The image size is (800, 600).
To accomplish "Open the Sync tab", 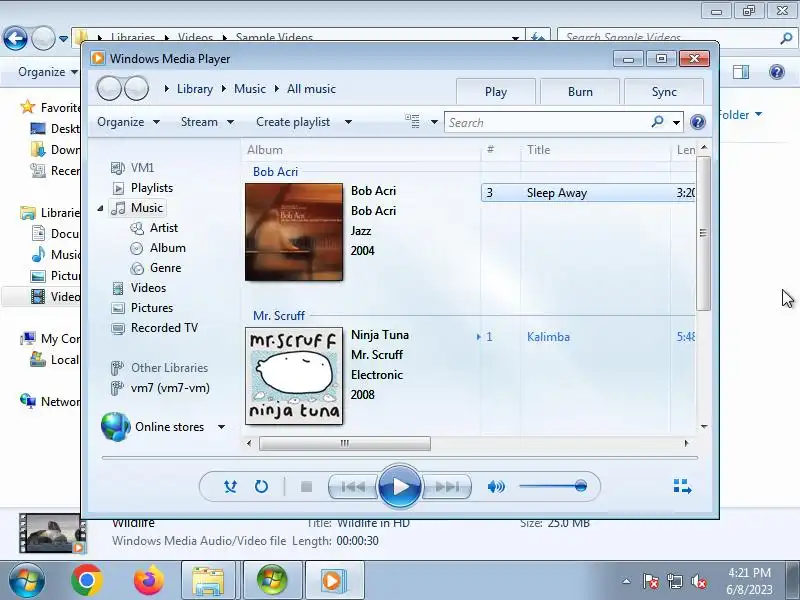I will click(664, 92).
